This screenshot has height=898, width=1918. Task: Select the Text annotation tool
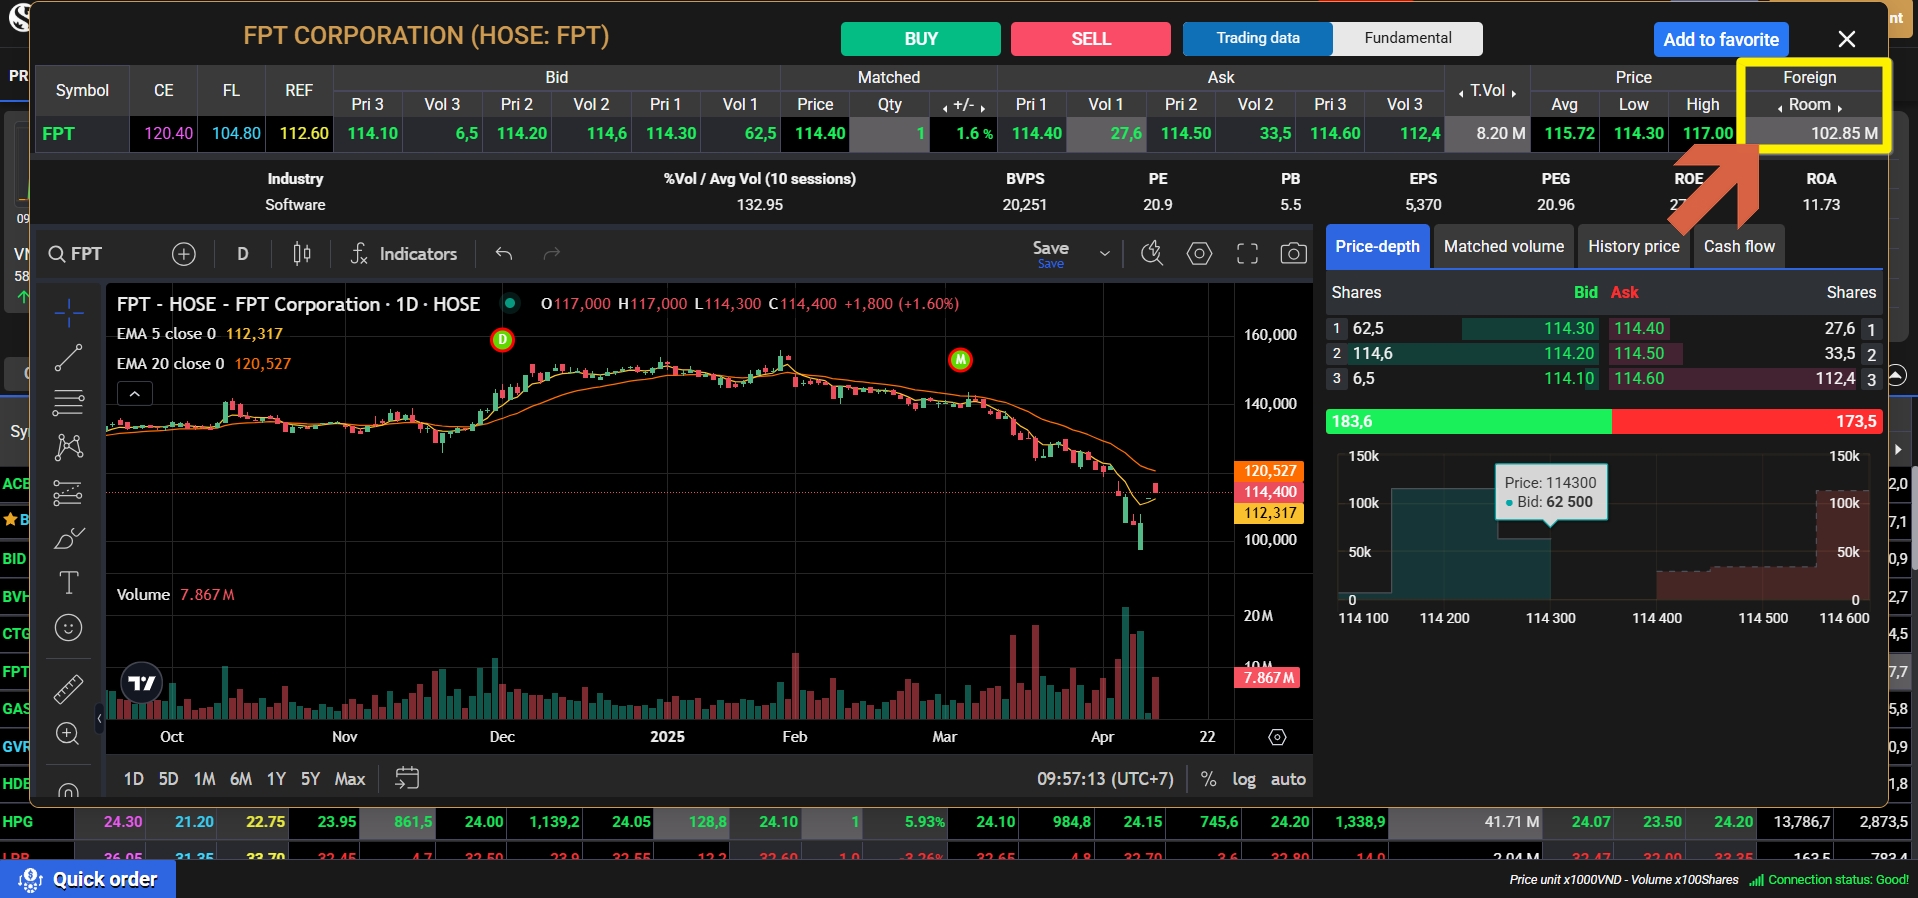coord(69,583)
